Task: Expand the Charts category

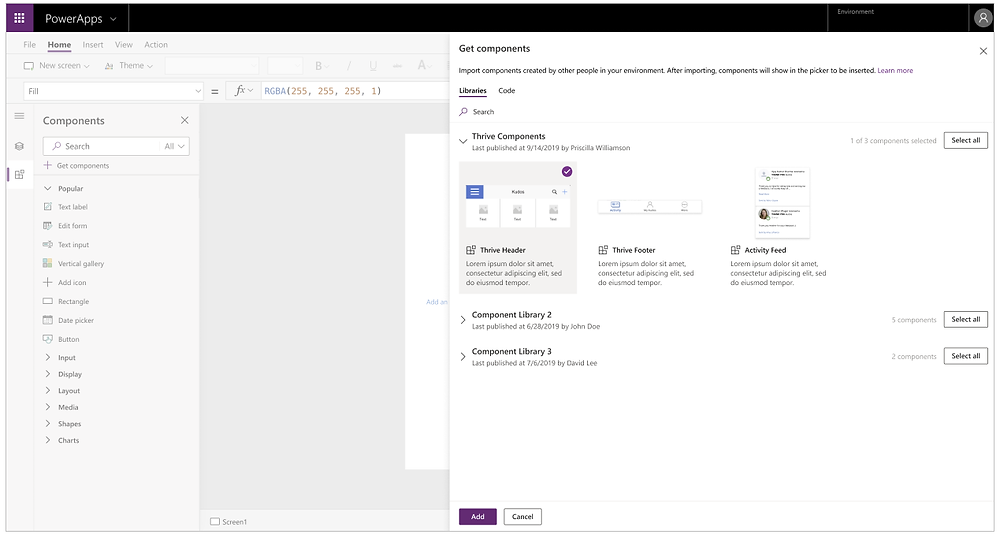Action: tap(47, 440)
